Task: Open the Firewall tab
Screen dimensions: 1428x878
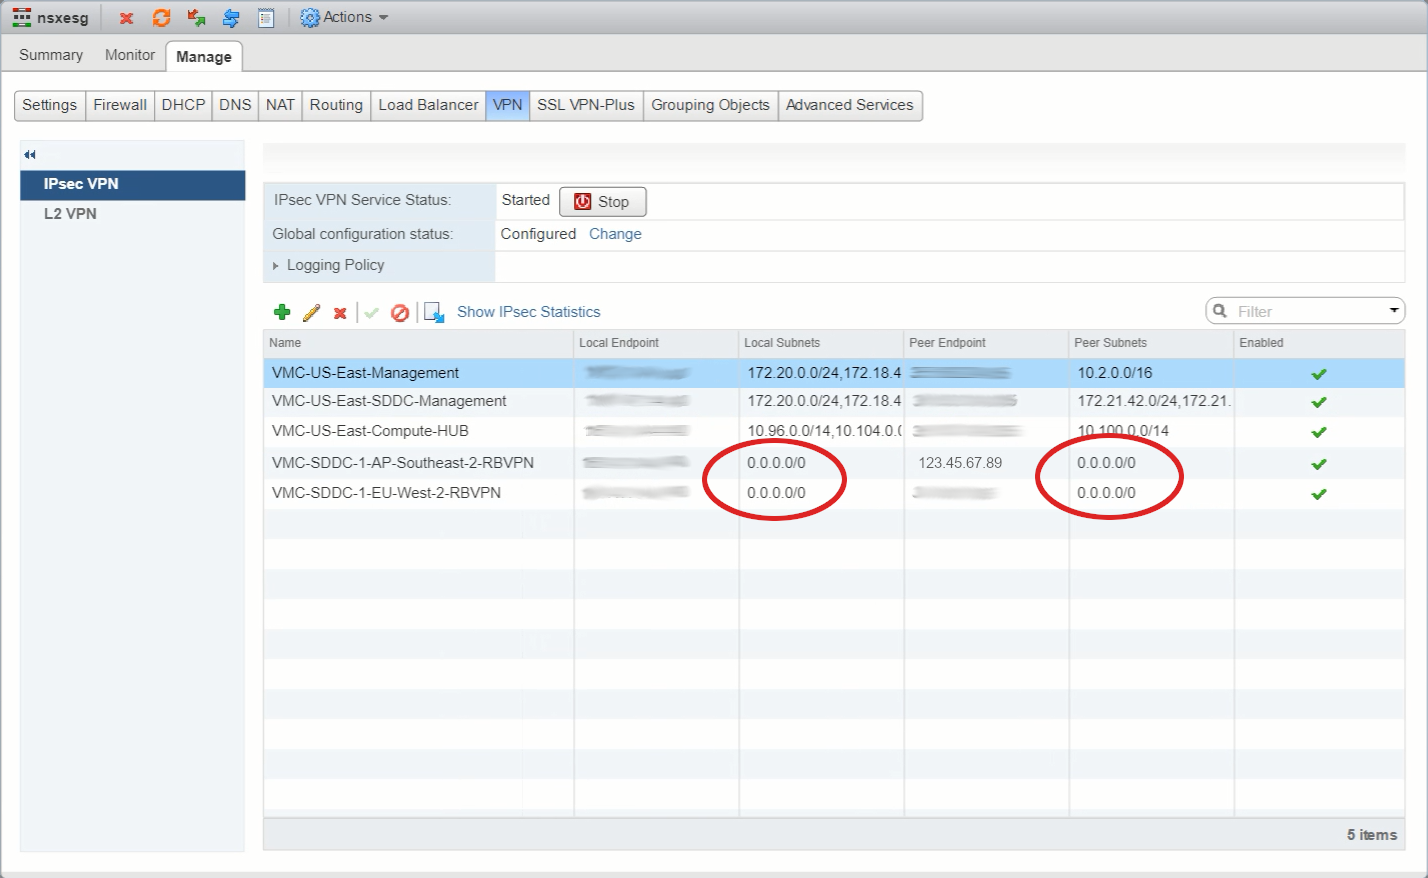Action: (x=120, y=105)
